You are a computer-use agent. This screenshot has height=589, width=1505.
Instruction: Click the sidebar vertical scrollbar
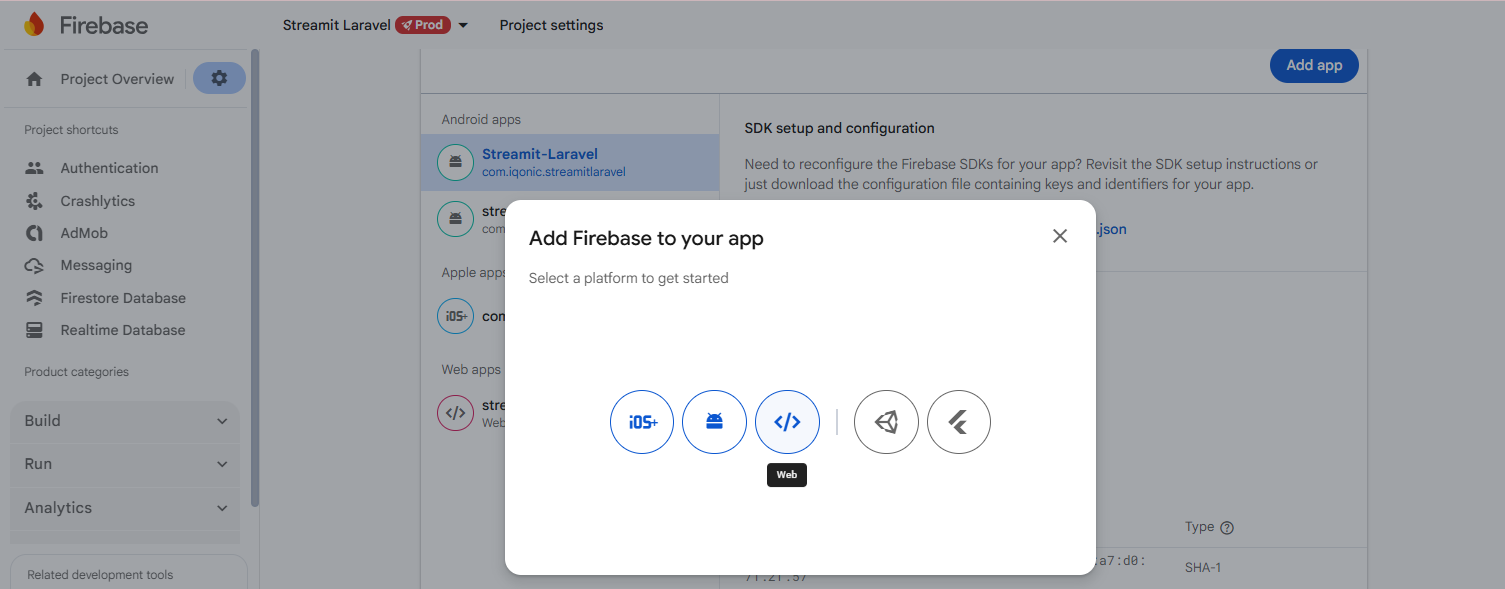coord(255,280)
